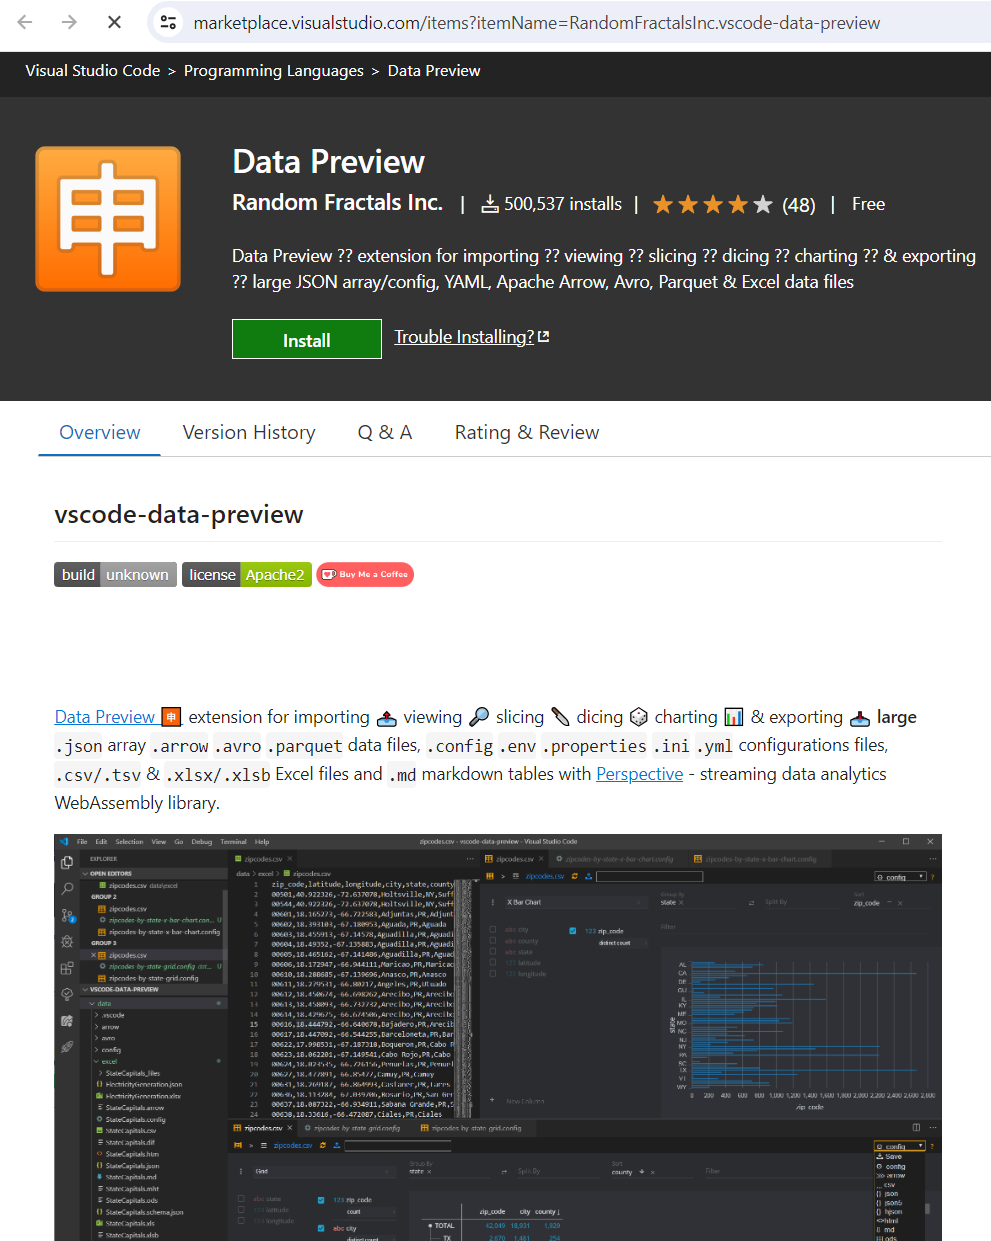991x1241 pixels.
Task: Stop page loading with the X button
Action: click(x=114, y=22)
